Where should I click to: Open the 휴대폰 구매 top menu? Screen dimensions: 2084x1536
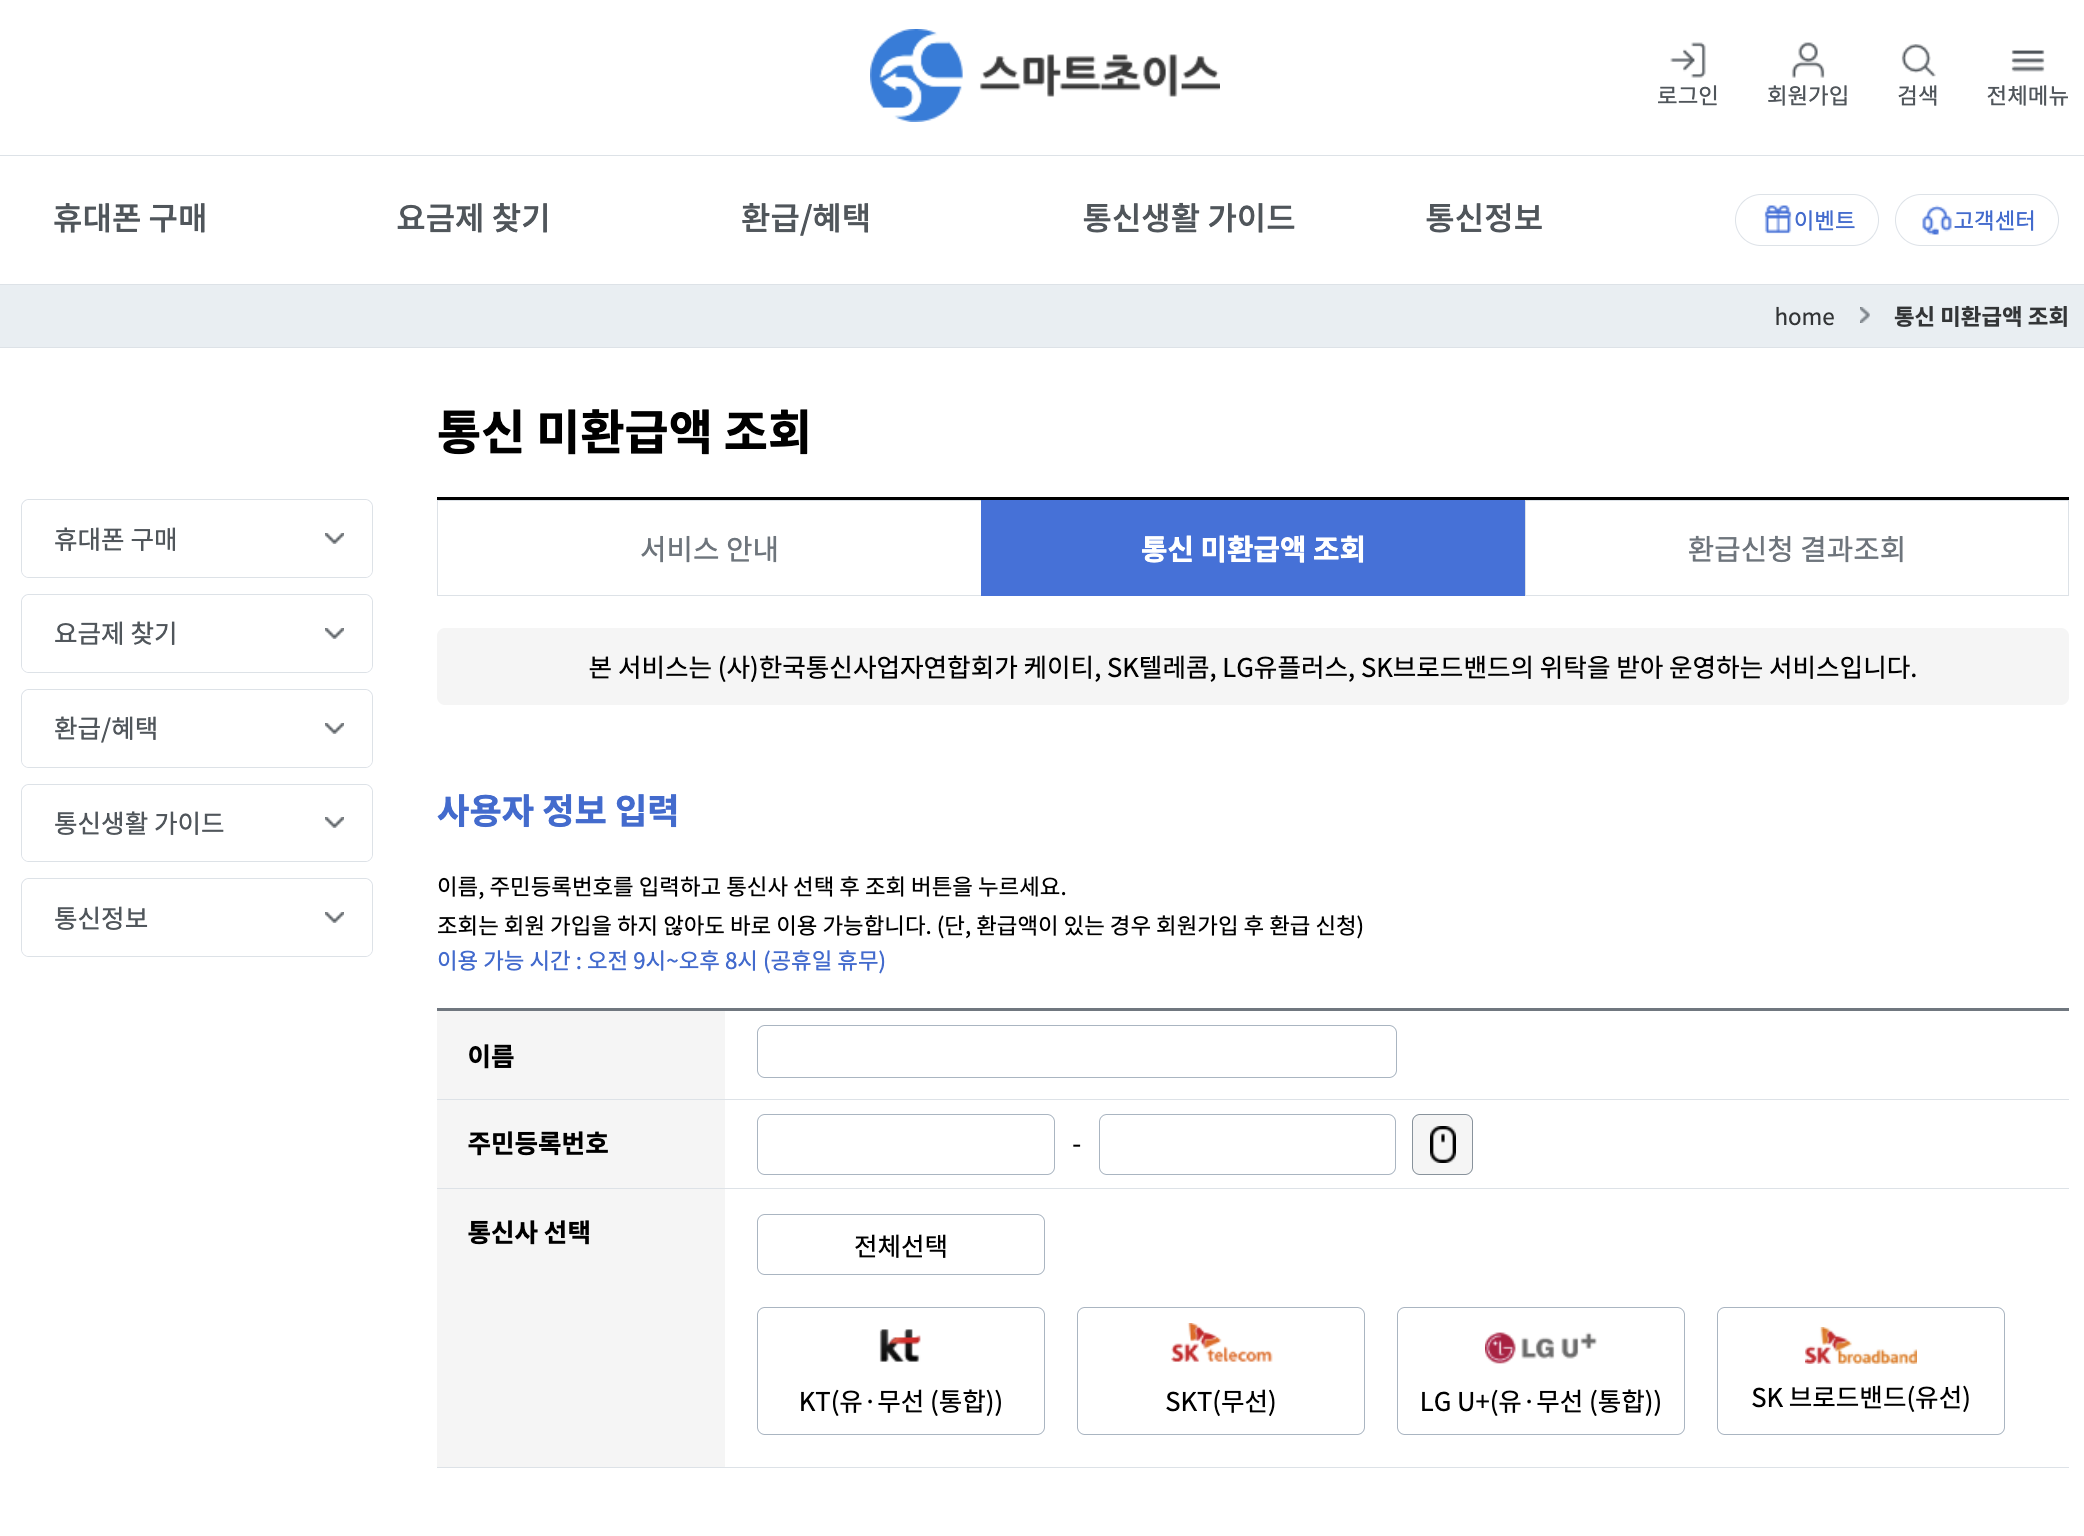(x=130, y=218)
